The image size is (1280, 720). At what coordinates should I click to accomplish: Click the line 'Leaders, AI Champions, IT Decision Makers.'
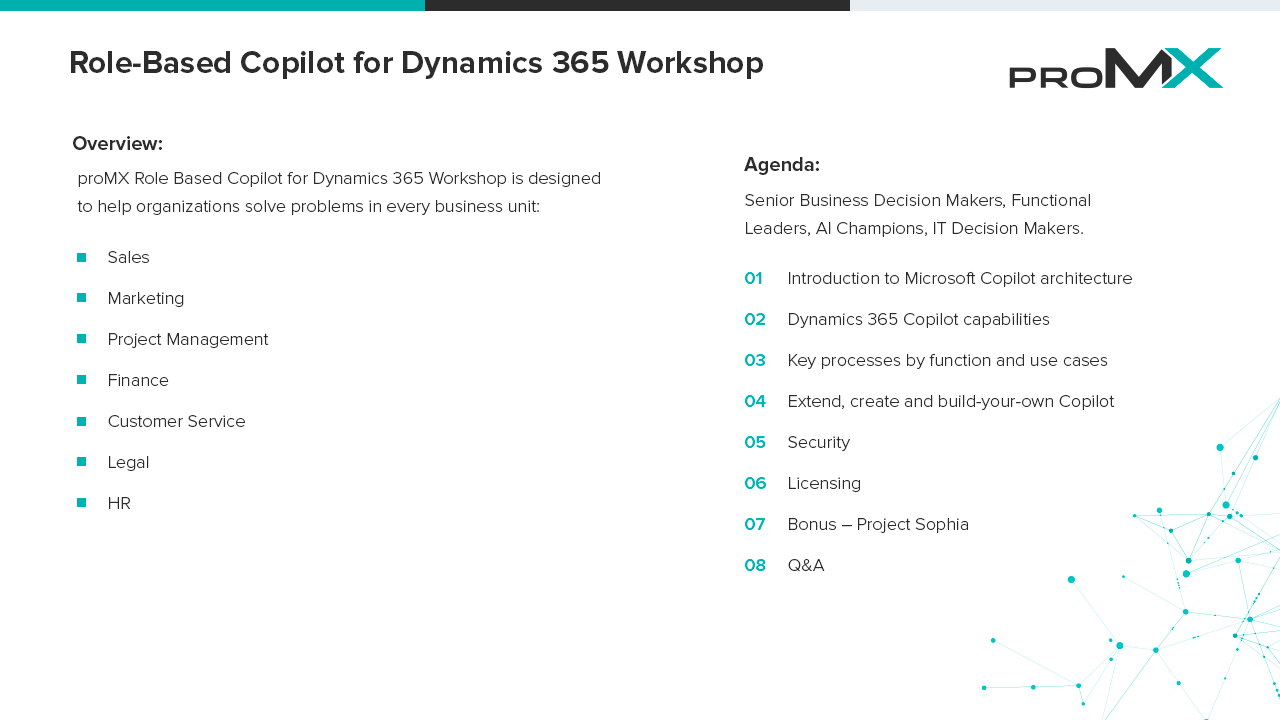click(x=914, y=228)
